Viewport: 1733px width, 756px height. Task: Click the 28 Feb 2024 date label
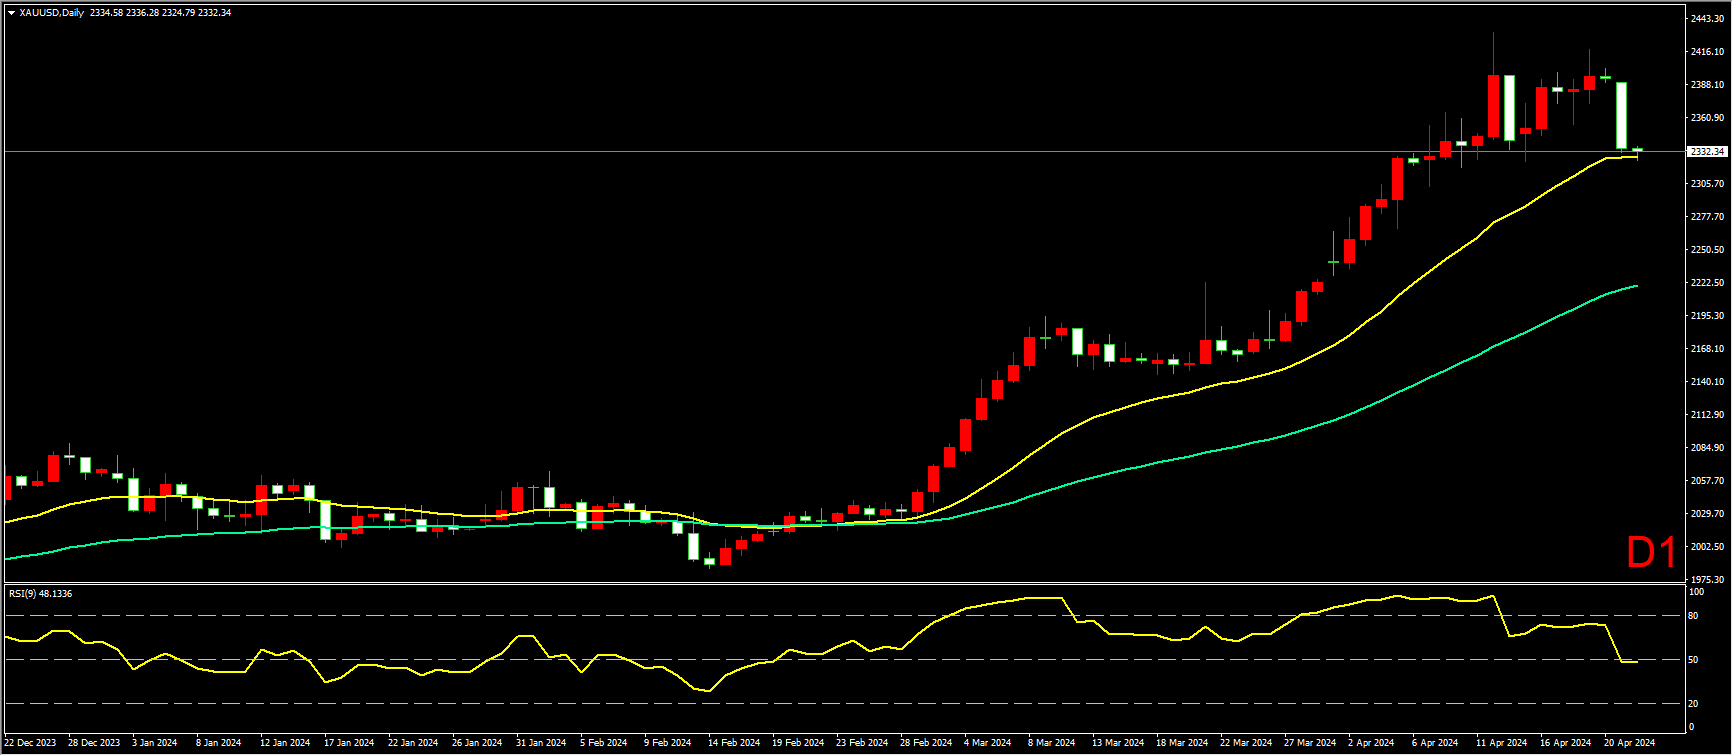(926, 743)
